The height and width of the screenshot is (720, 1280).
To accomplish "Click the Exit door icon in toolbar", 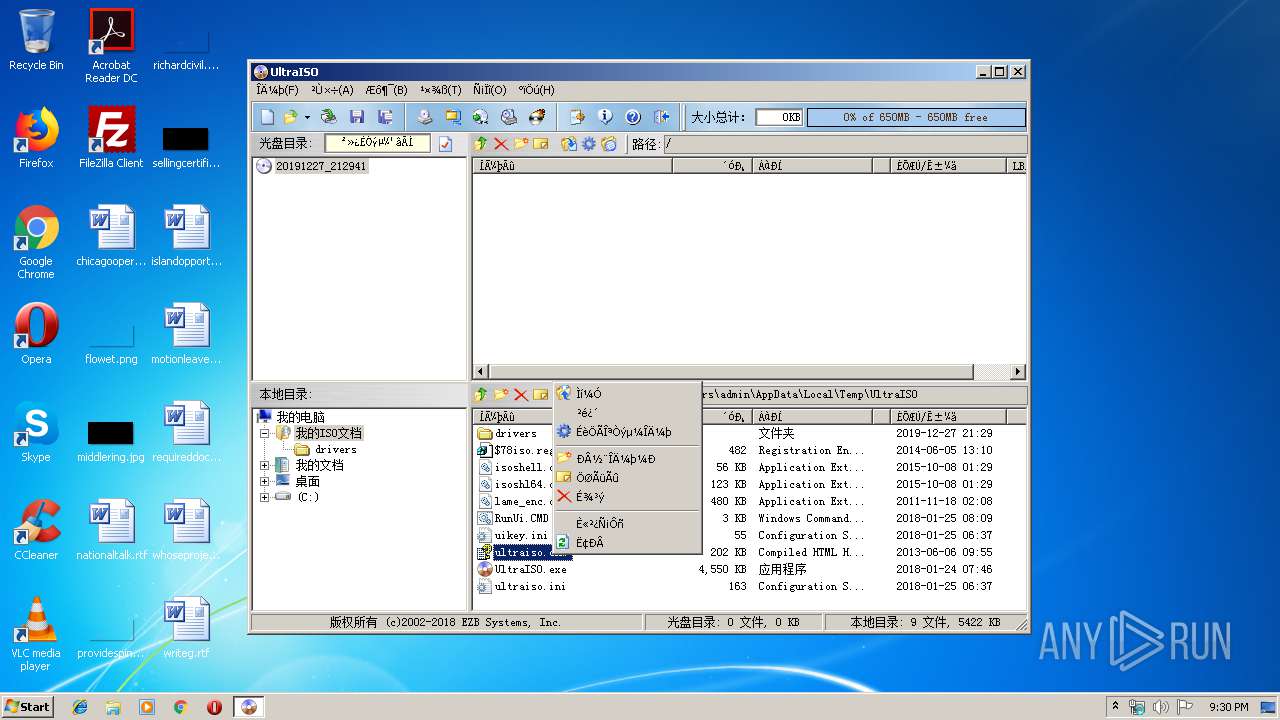I will 661,117.
